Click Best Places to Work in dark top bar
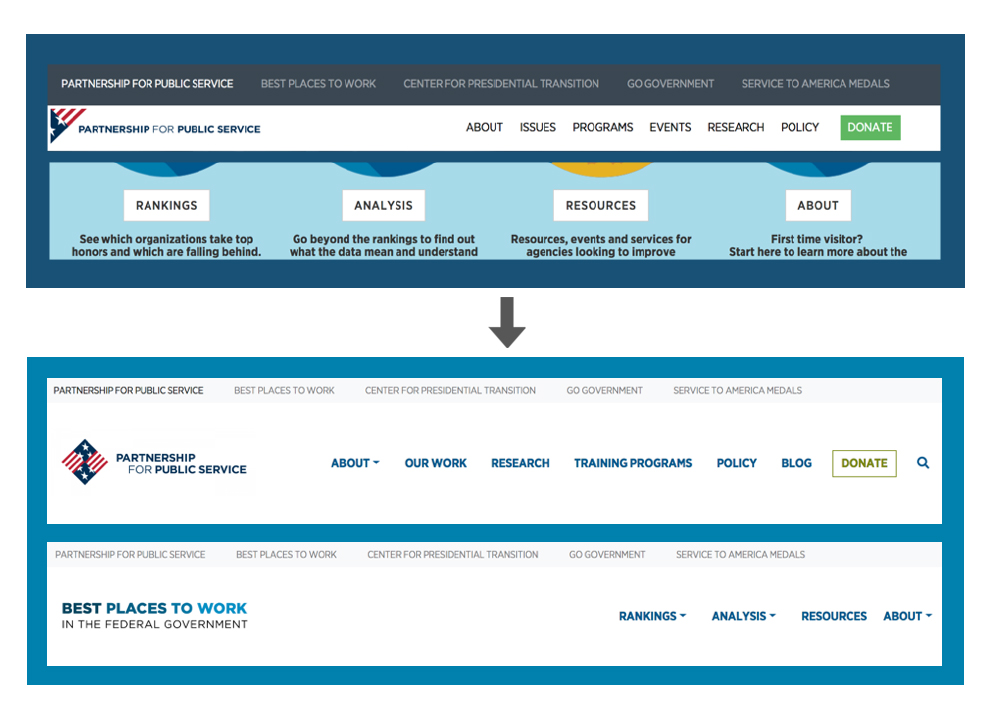This screenshot has width=989, height=708. (319, 84)
